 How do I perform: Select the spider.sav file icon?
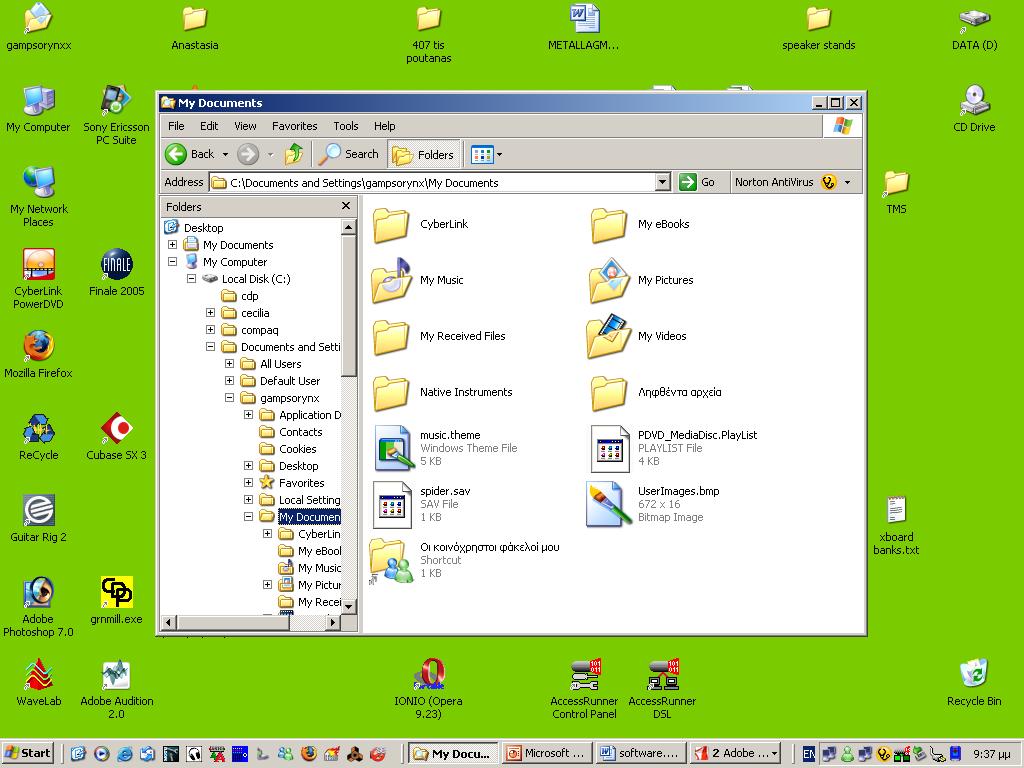[392, 504]
